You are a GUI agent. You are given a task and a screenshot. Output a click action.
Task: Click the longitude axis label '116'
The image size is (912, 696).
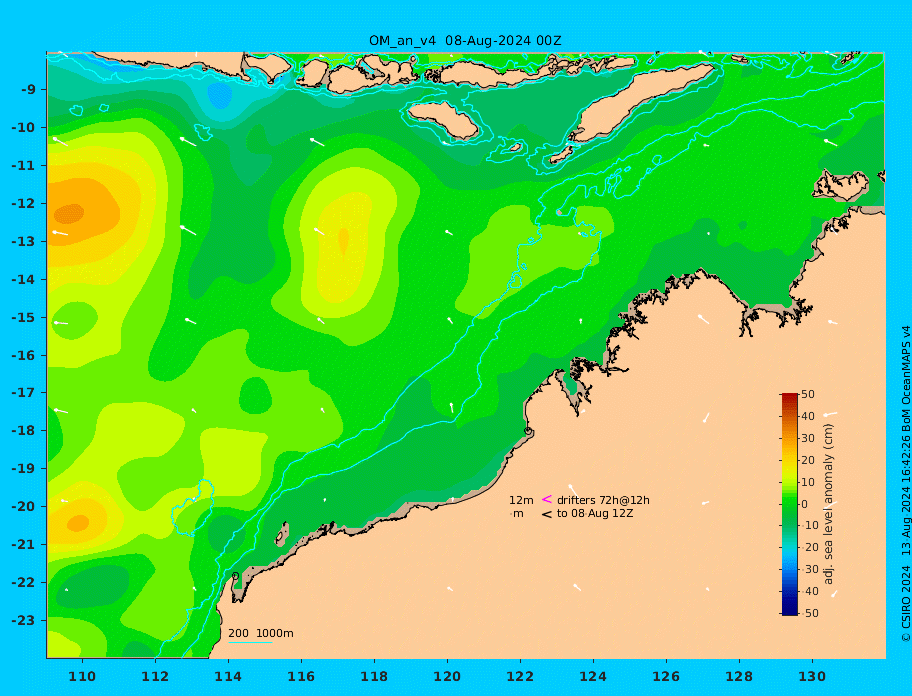(x=301, y=676)
